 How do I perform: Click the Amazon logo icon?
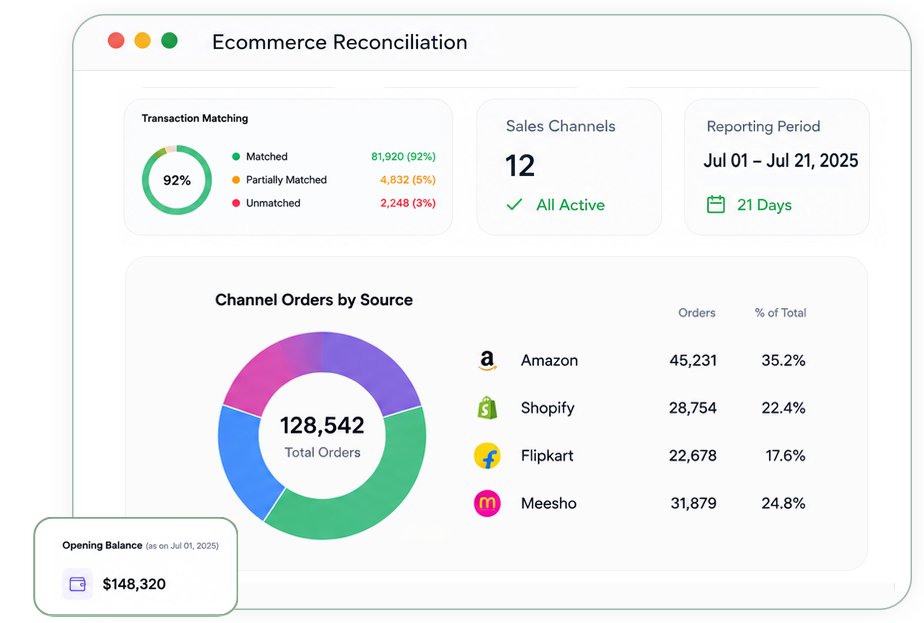(x=487, y=360)
